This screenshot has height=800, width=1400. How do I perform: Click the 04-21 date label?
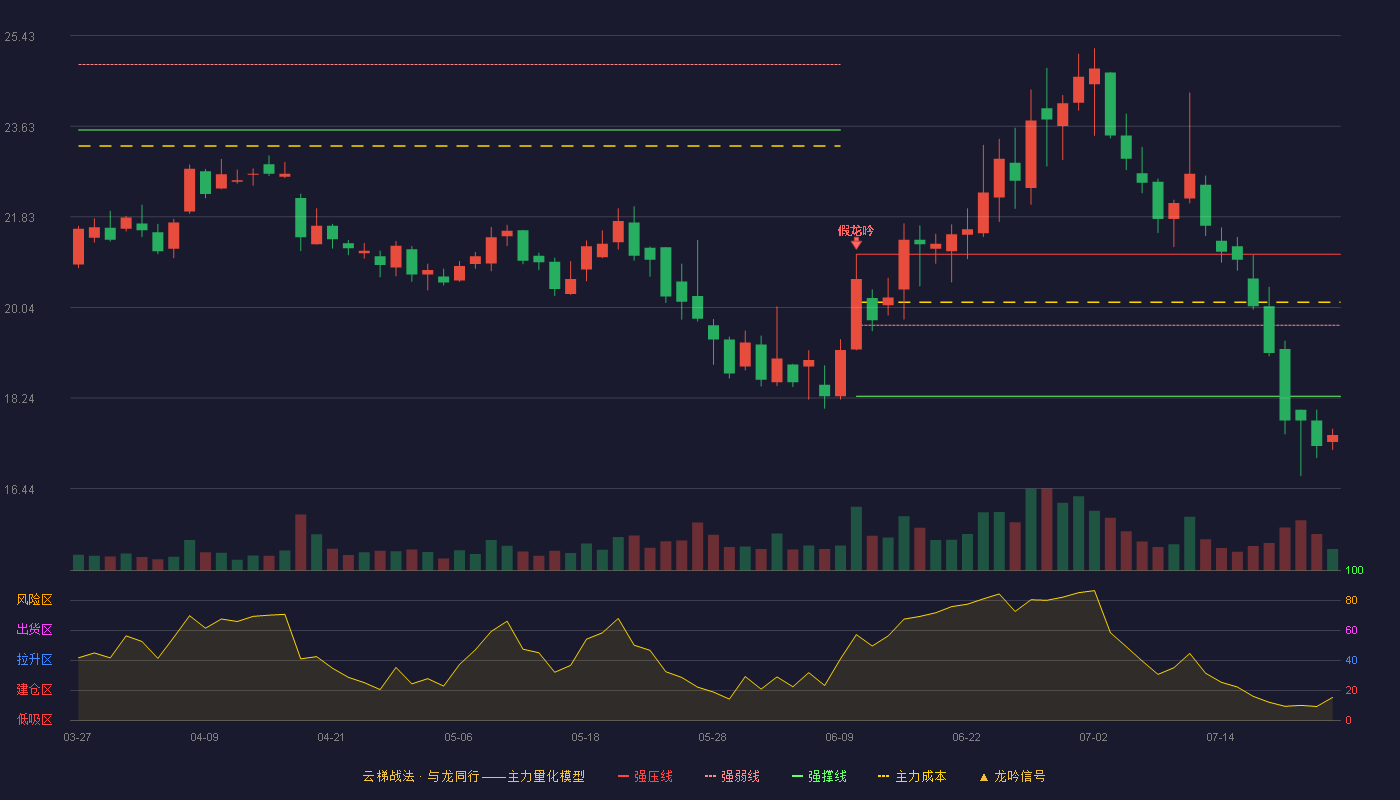point(331,737)
